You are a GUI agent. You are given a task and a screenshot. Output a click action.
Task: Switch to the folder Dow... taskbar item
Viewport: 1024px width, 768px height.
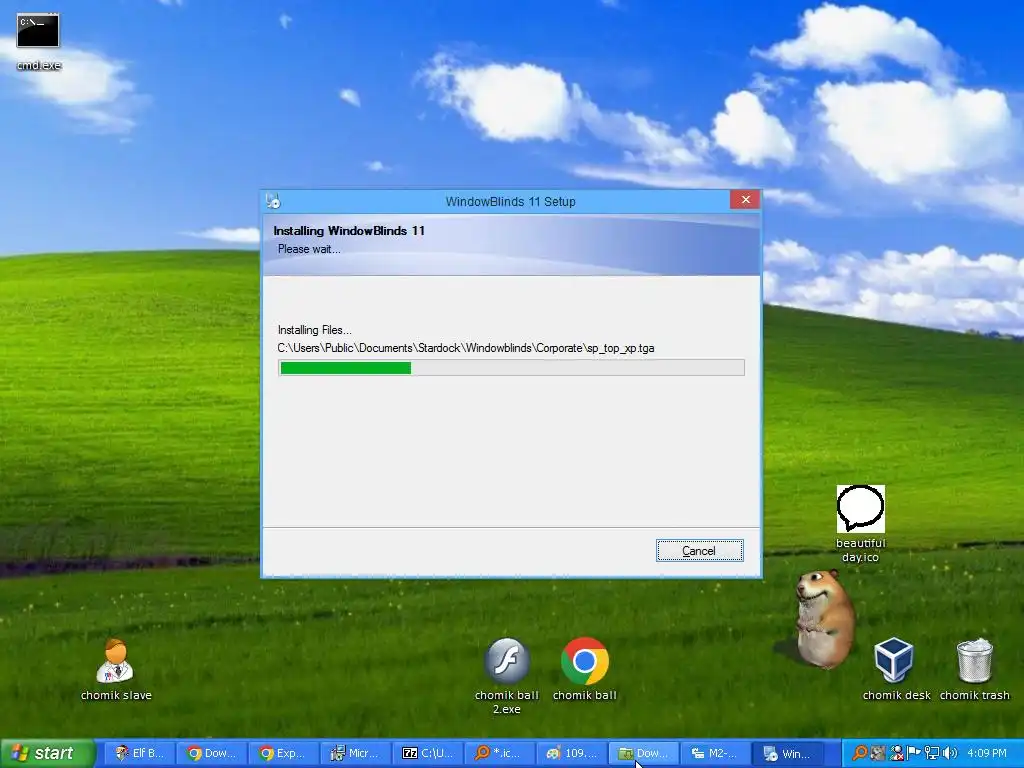coord(643,753)
